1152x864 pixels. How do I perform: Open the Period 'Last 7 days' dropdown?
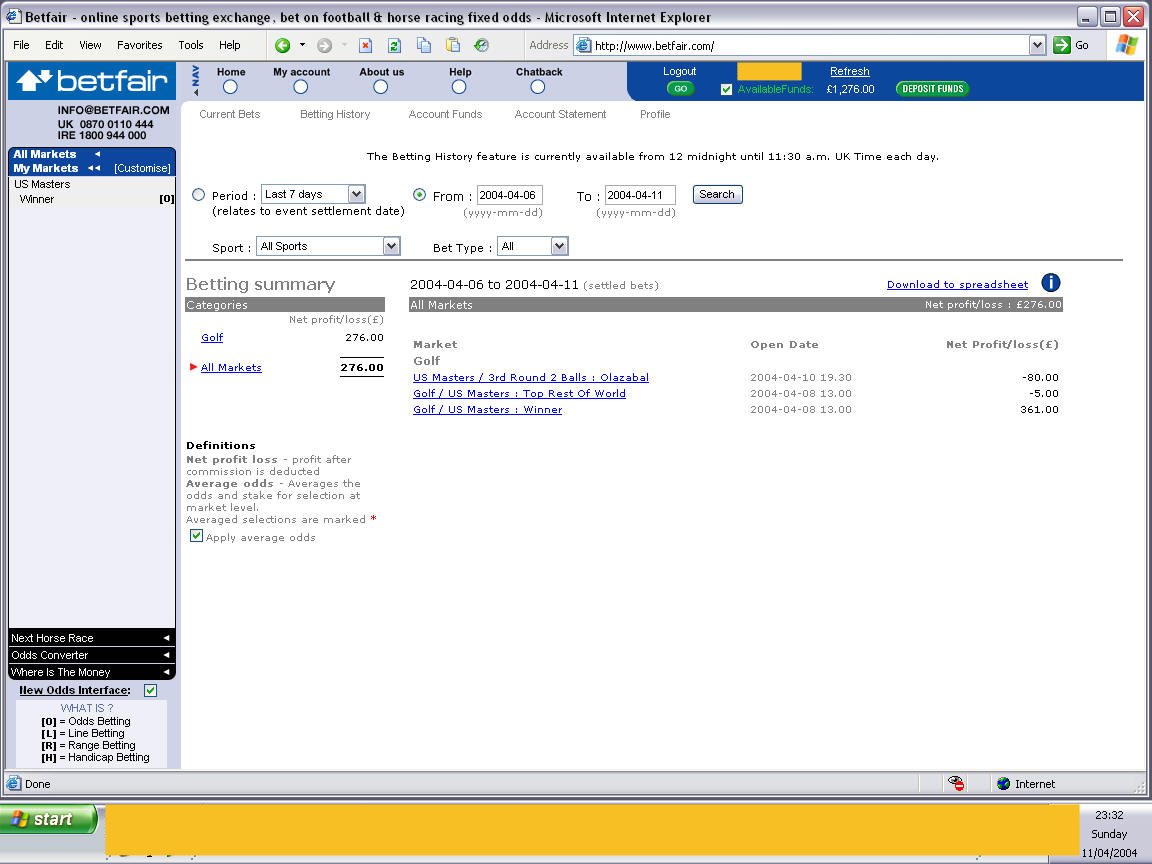tap(356, 194)
